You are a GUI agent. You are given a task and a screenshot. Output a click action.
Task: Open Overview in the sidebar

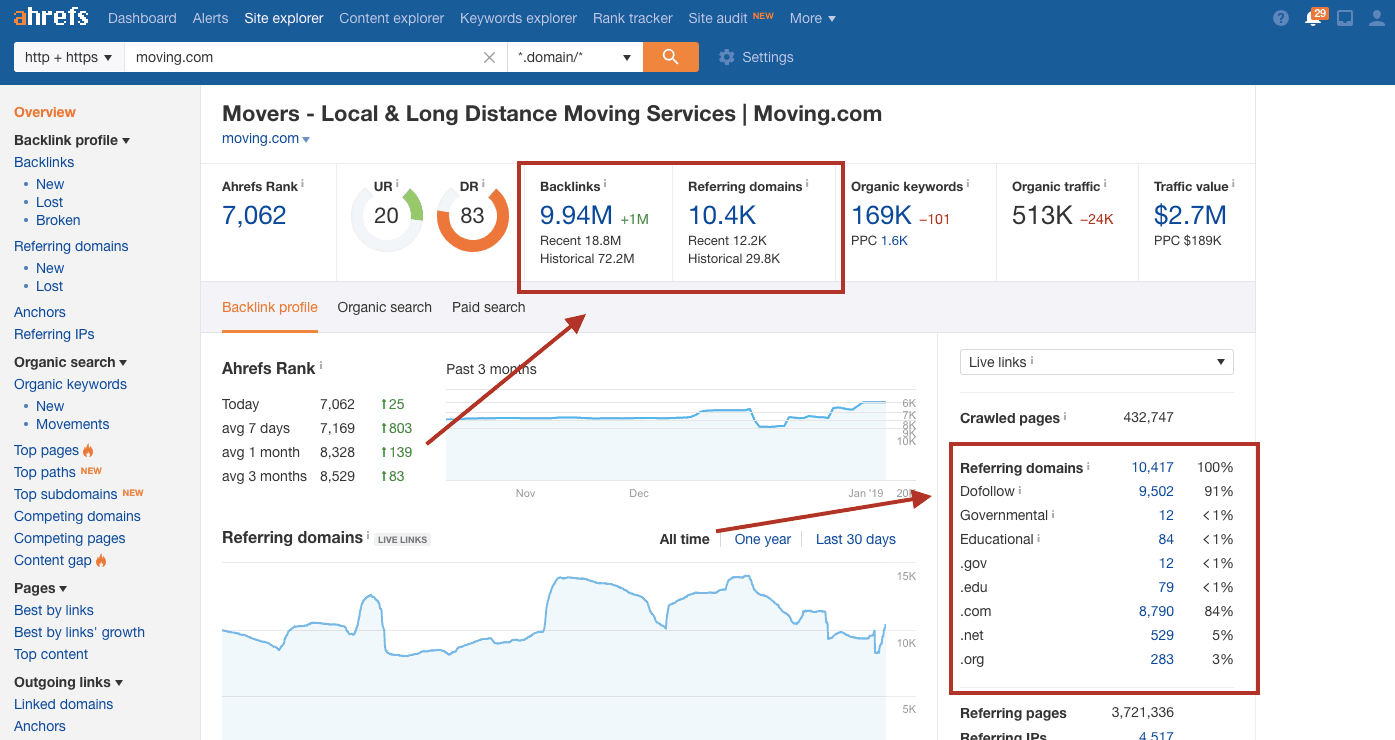tap(45, 112)
